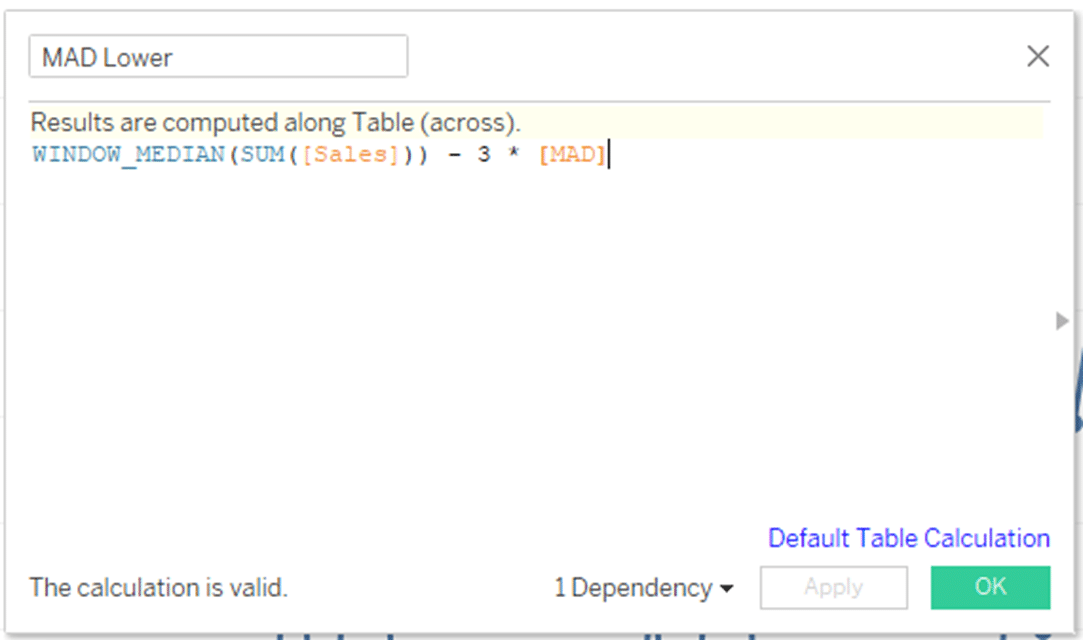Click the calculation is valid status text
1083x640 pixels.
click(x=158, y=588)
